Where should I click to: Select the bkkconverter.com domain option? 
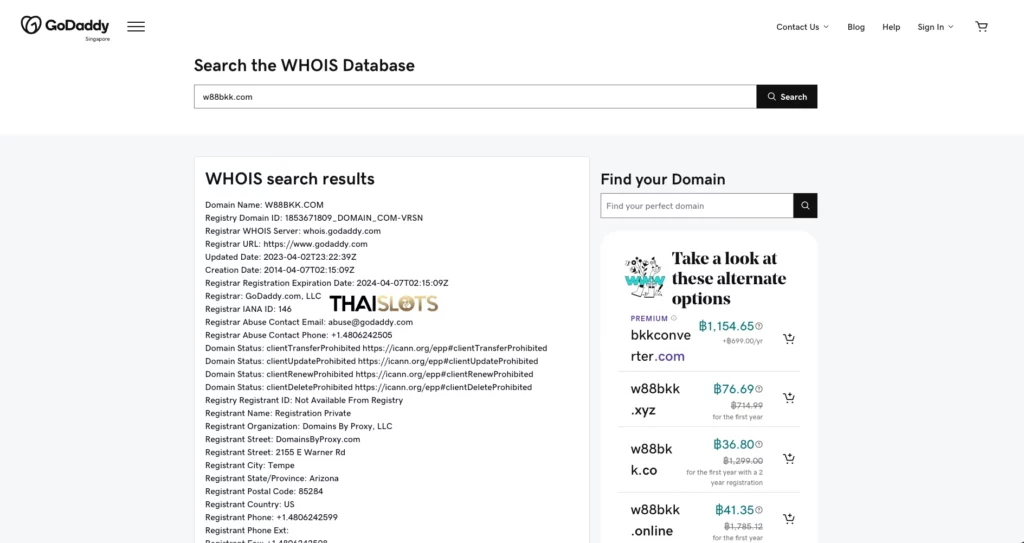tap(660, 346)
